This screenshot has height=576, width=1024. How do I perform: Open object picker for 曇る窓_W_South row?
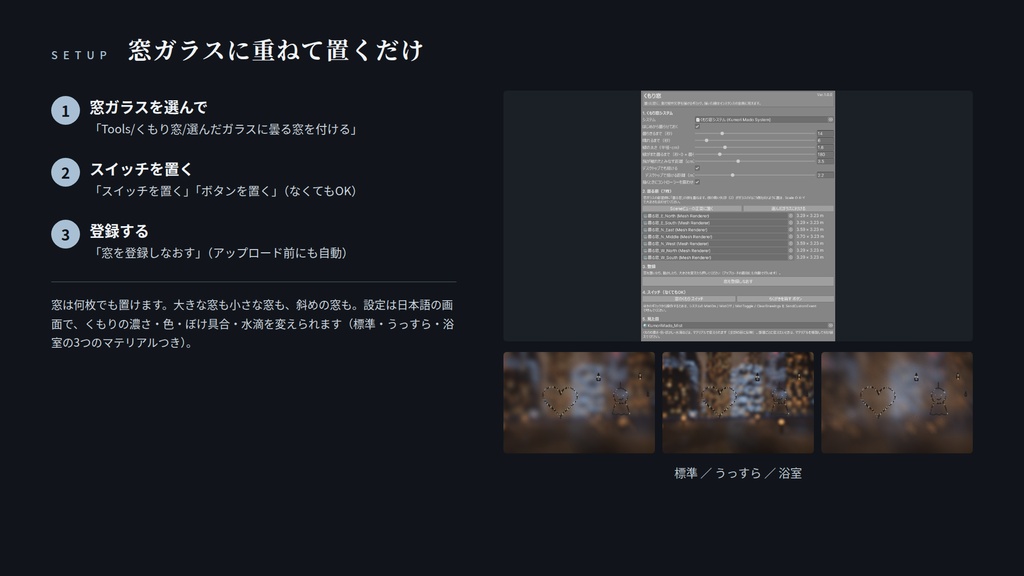(791, 257)
